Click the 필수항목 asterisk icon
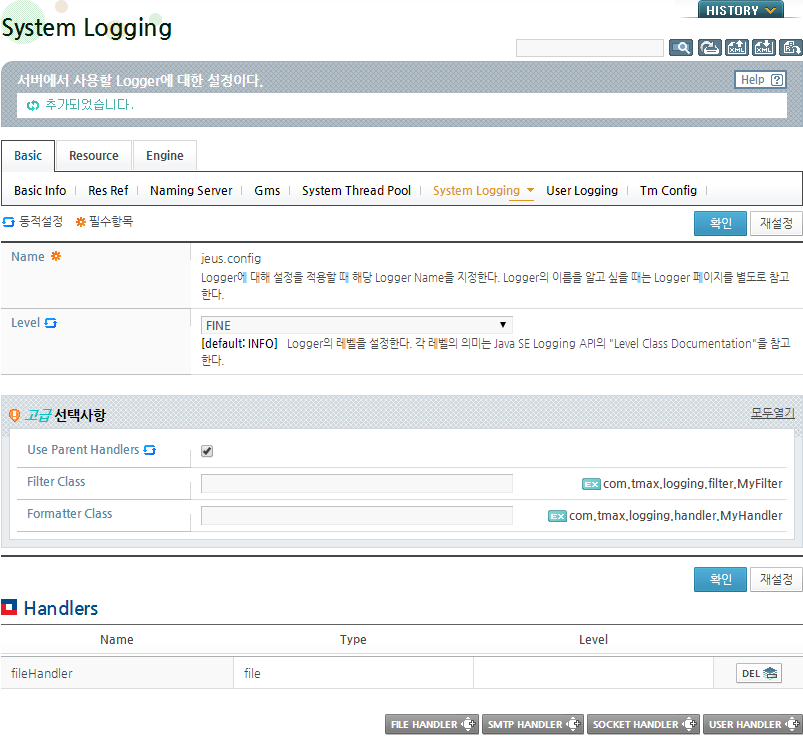Viewport: 803px width, 740px height. point(80,222)
